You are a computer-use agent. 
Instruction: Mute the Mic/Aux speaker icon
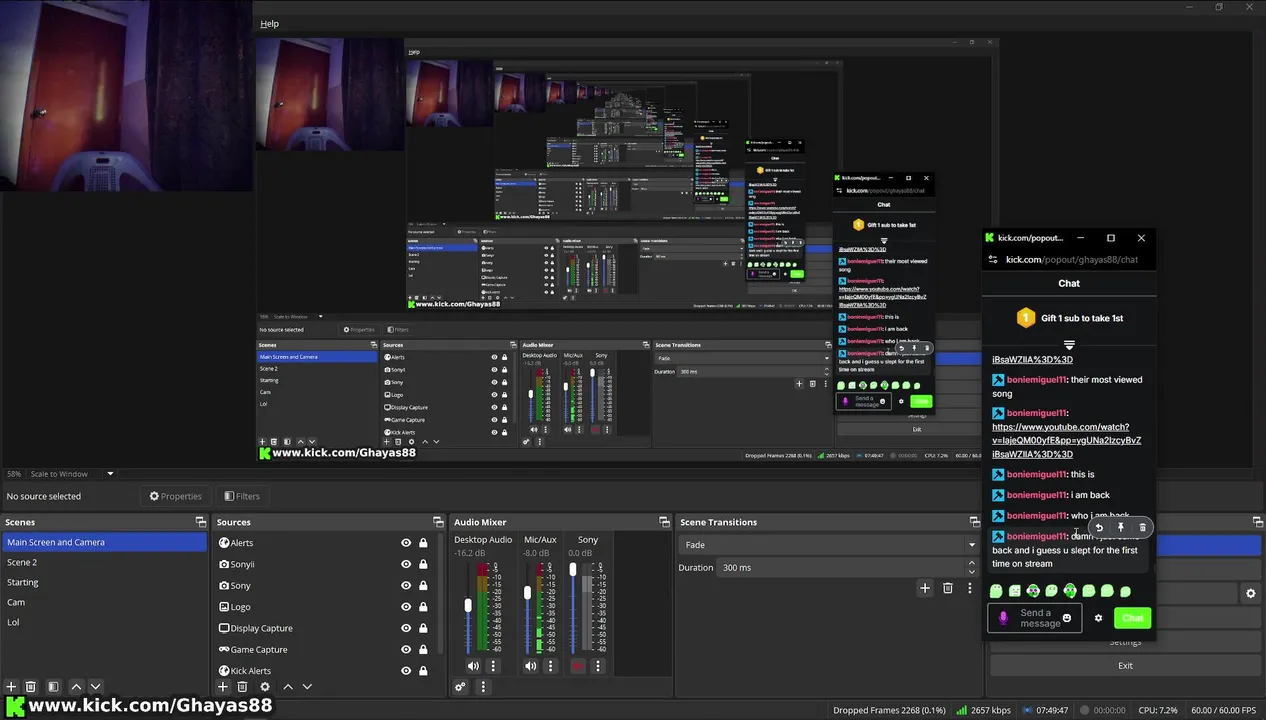531,666
